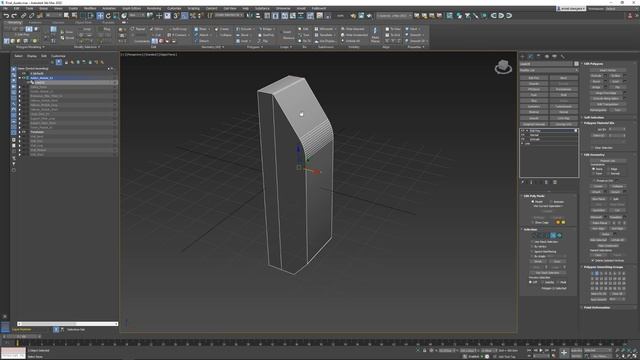The width and height of the screenshot is (640, 360).
Task: Switch to the Display command panel tab
Action: point(555,56)
